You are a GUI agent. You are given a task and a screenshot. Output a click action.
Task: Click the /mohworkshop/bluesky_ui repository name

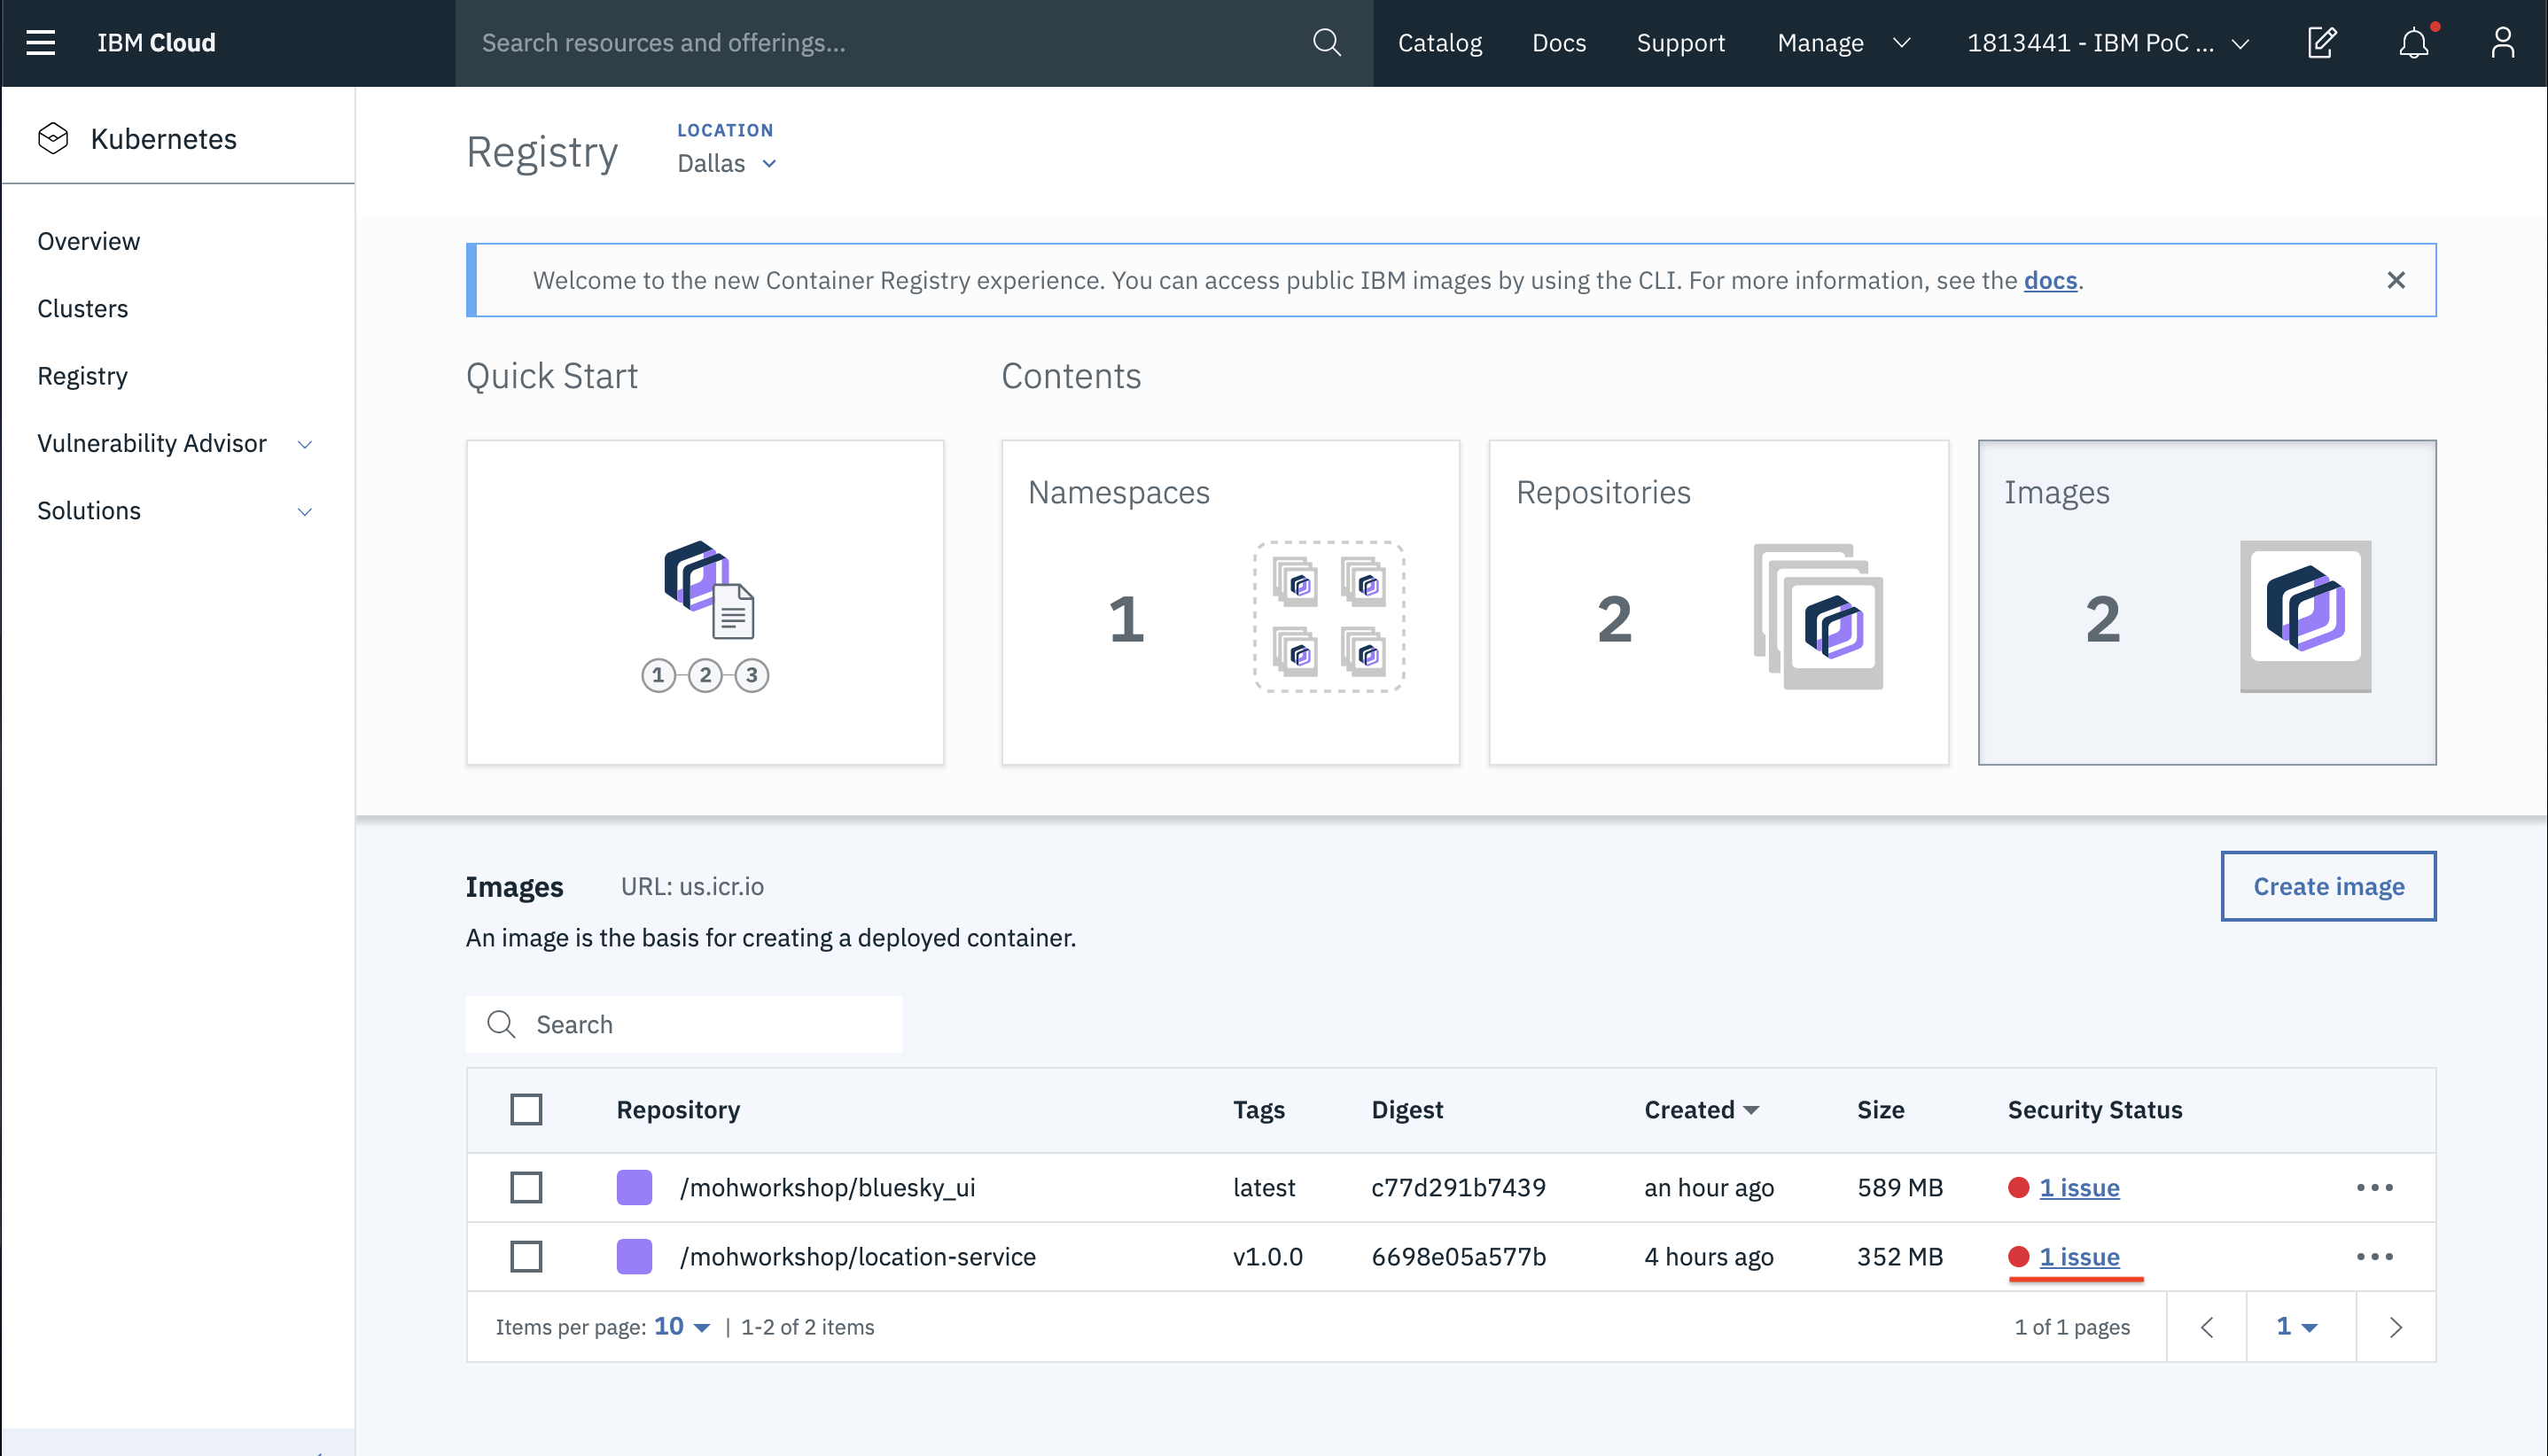click(827, 1187)
